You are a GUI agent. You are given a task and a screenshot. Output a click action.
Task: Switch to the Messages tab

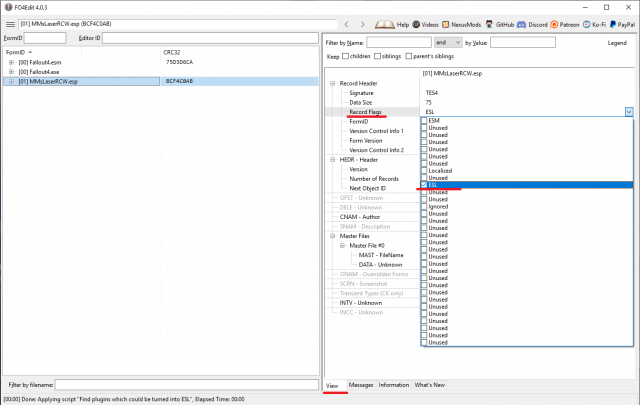coord(361,384)
